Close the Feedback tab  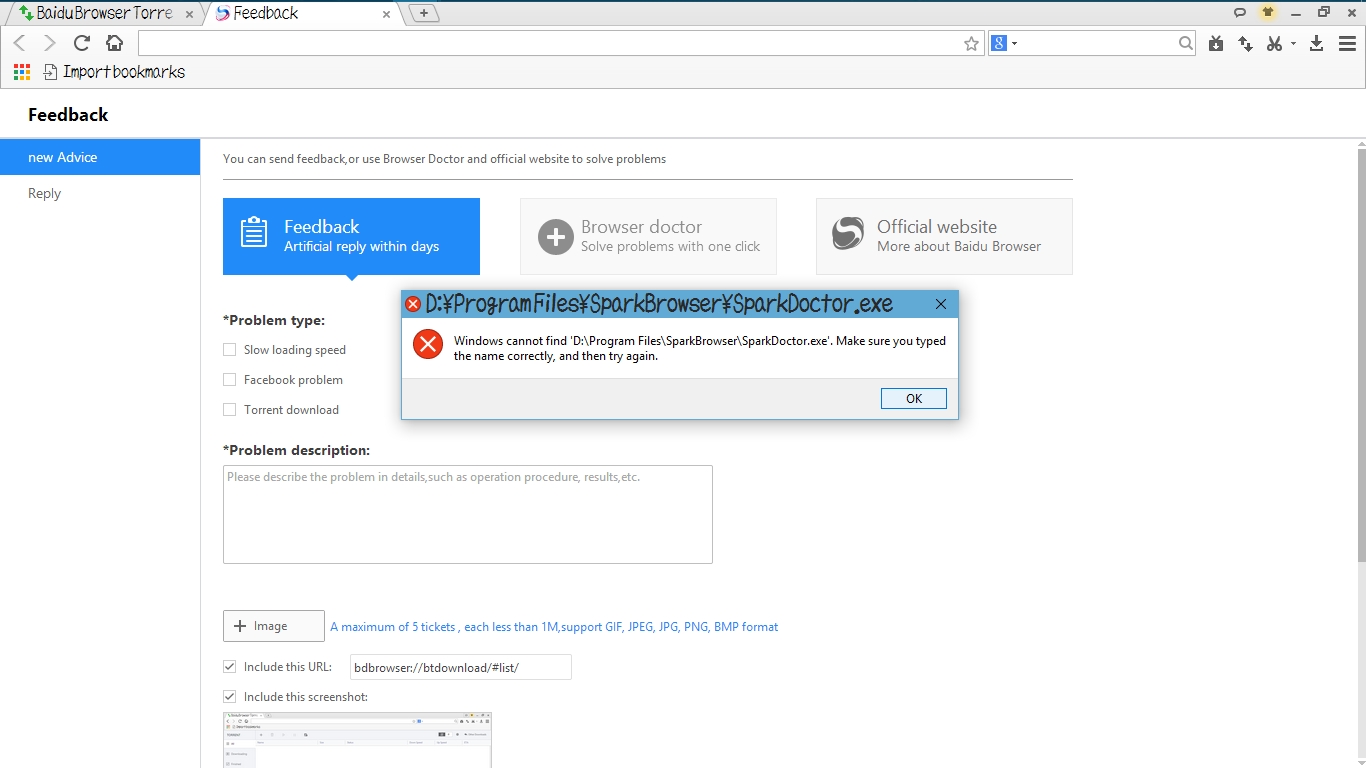click(387, 14)
